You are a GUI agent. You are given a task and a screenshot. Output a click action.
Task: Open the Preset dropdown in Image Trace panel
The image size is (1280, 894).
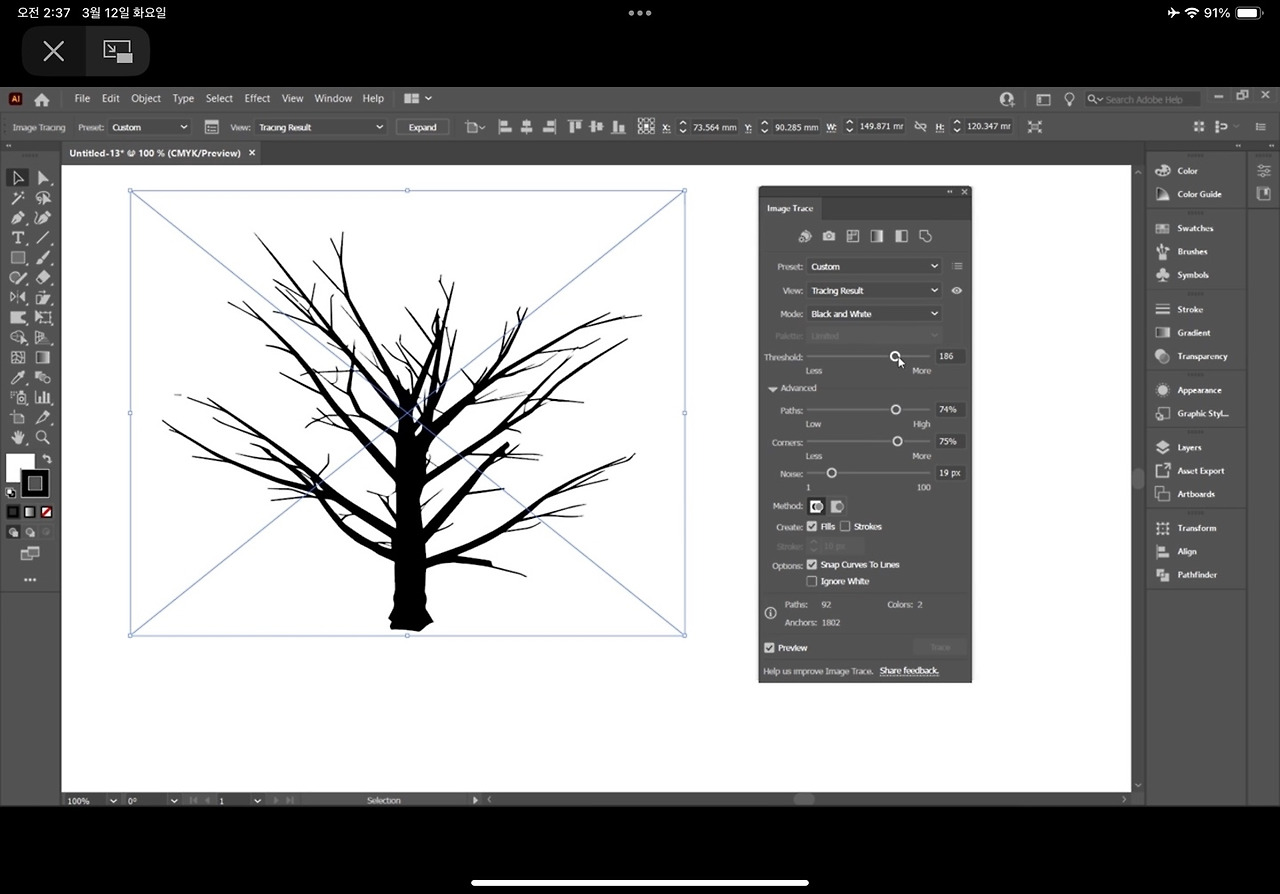(x=874, y=267)
